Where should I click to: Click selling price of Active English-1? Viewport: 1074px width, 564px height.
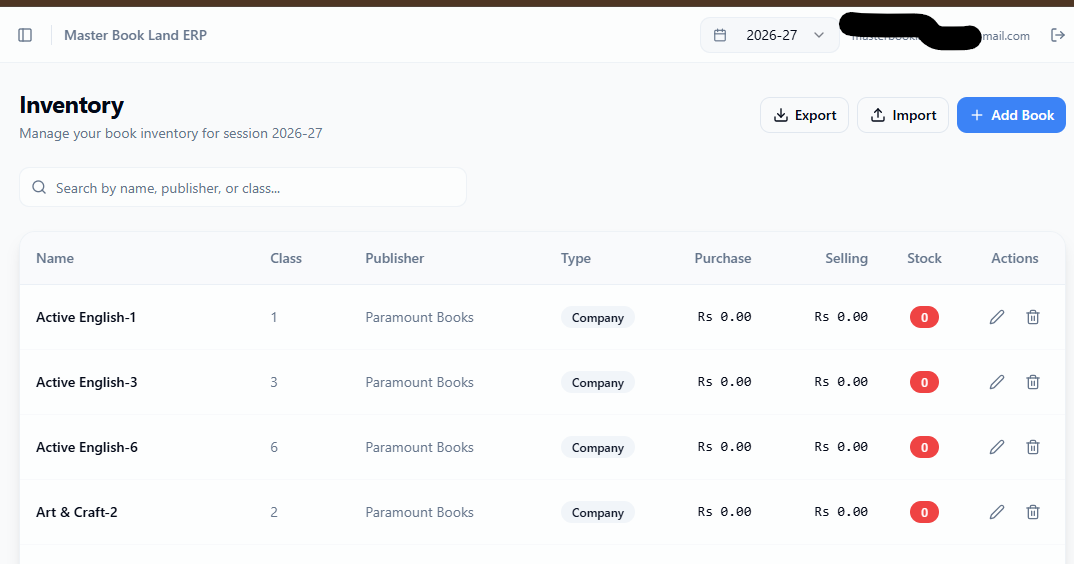click(840, 317)
